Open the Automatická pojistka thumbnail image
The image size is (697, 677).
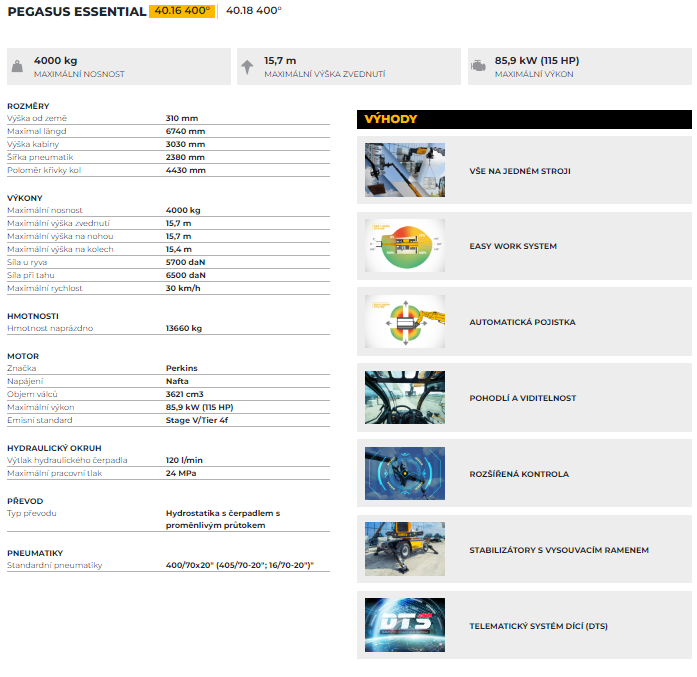(x=405, y=321)
